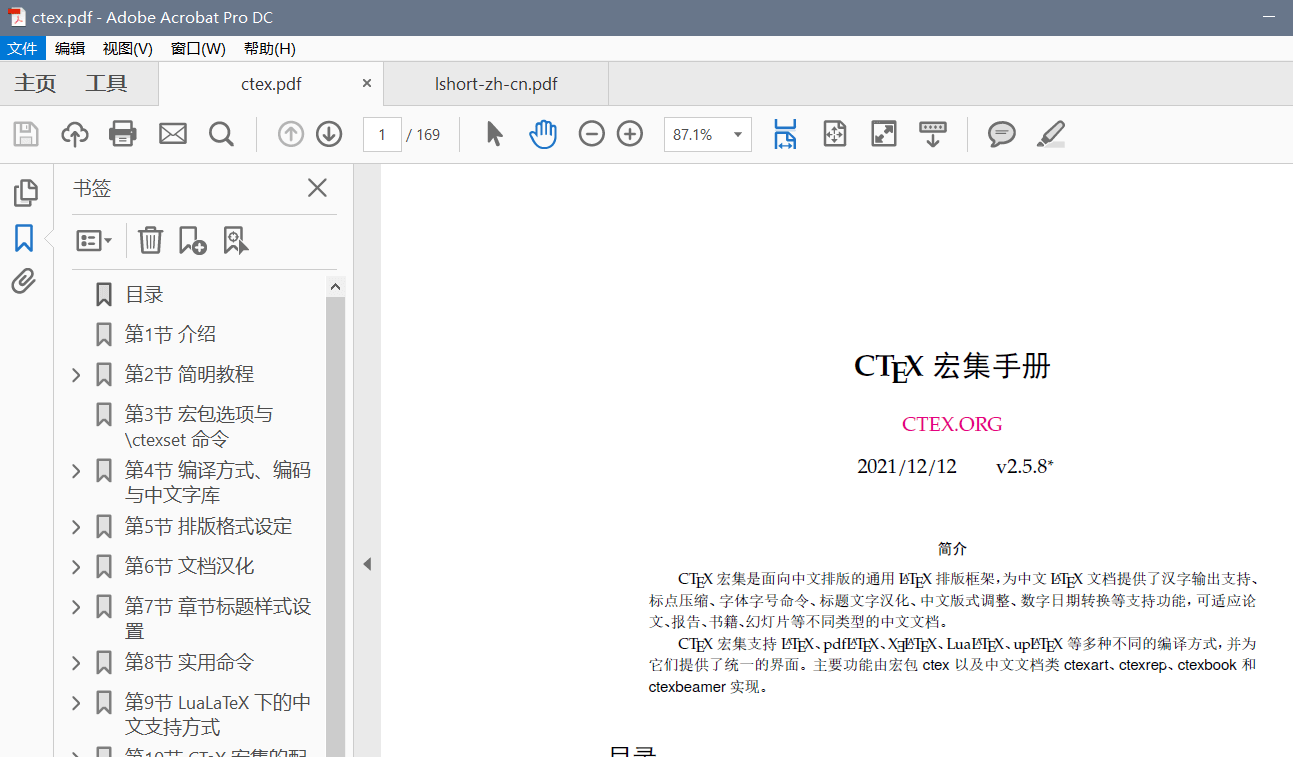The width and height of the screenshot is (1293, 757).
Task: Click the Save file icon
Action: pyautogui.click(x=25, y=134)
